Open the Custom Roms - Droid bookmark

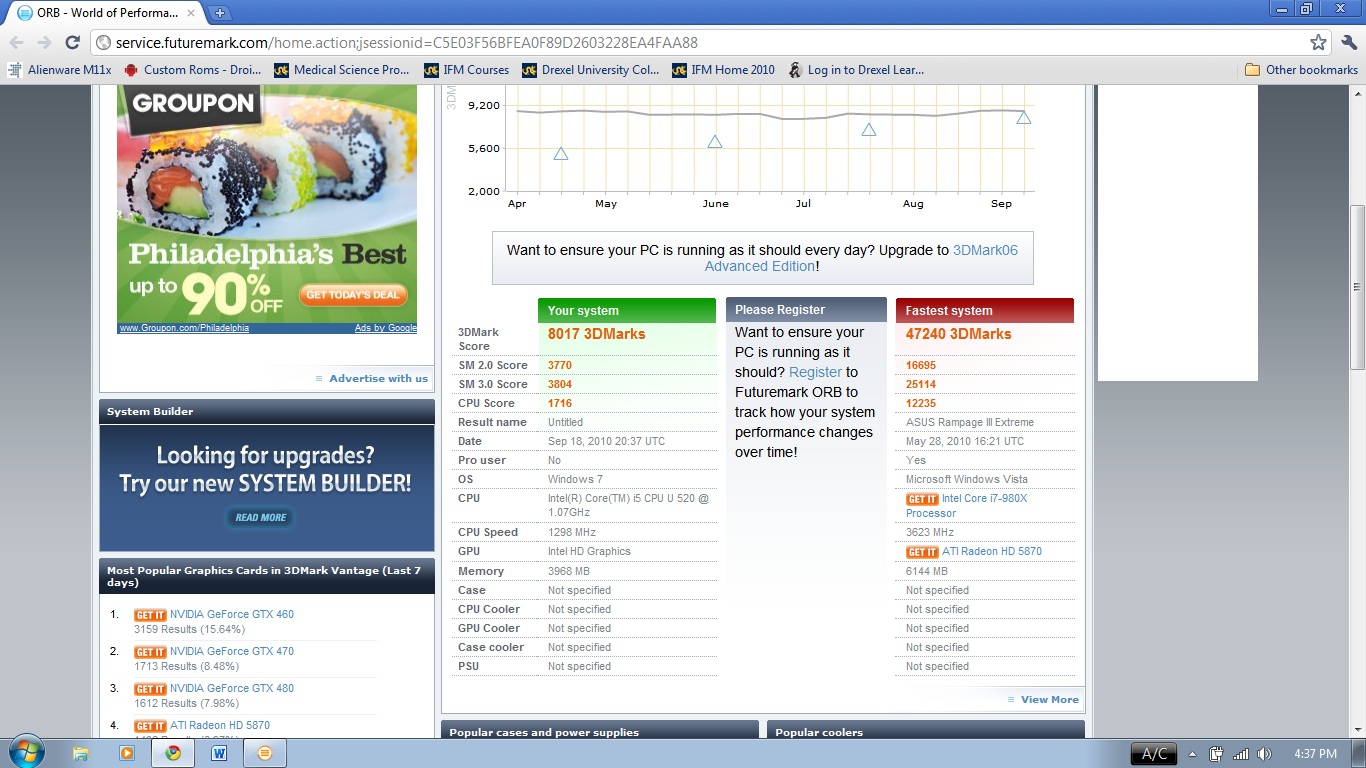point(193,70)
